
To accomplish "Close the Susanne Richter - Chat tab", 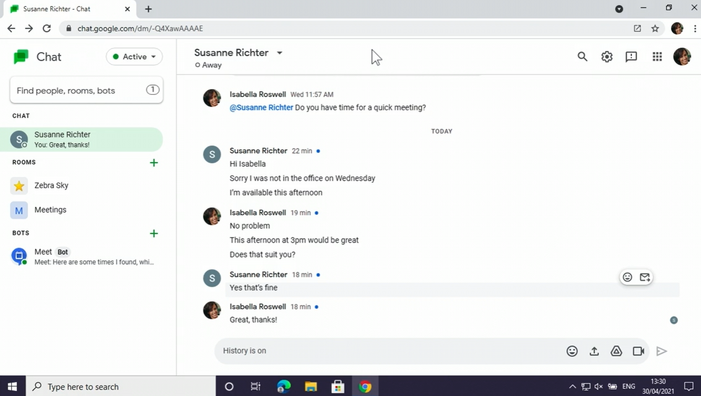I will [127, 9].
